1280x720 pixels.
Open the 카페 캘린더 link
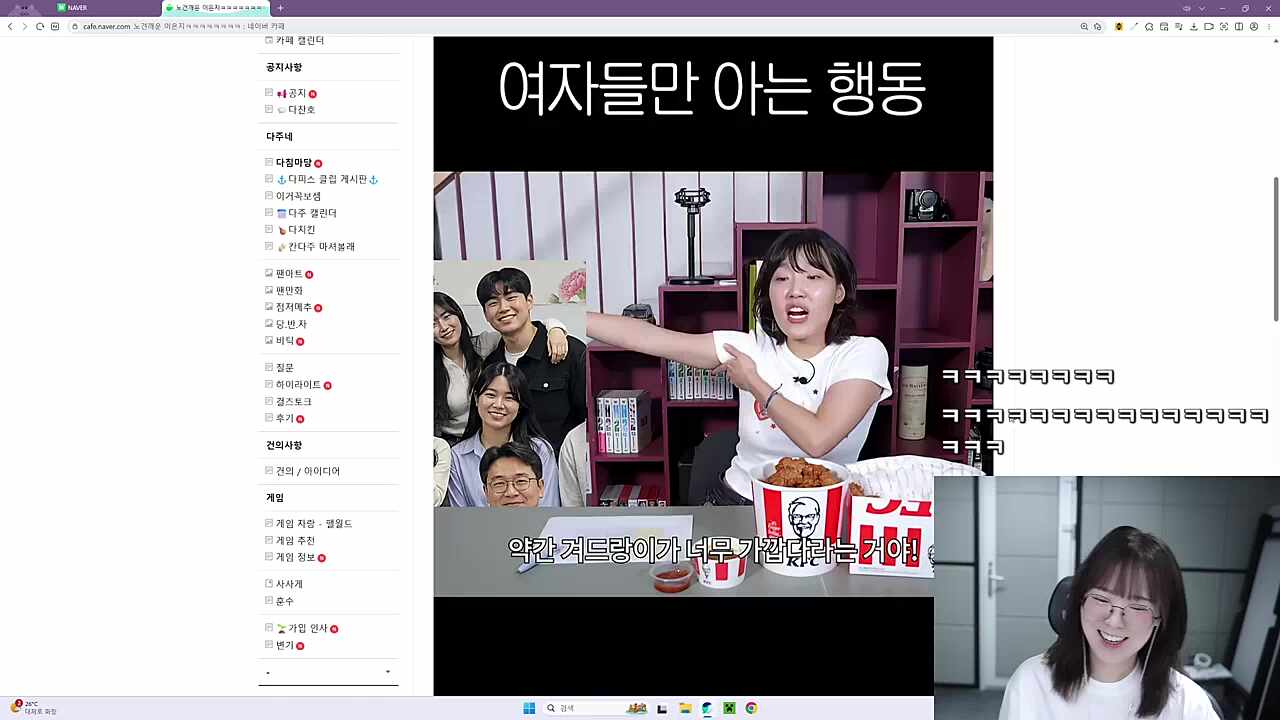pyautogui.click(x=300, y=40)
